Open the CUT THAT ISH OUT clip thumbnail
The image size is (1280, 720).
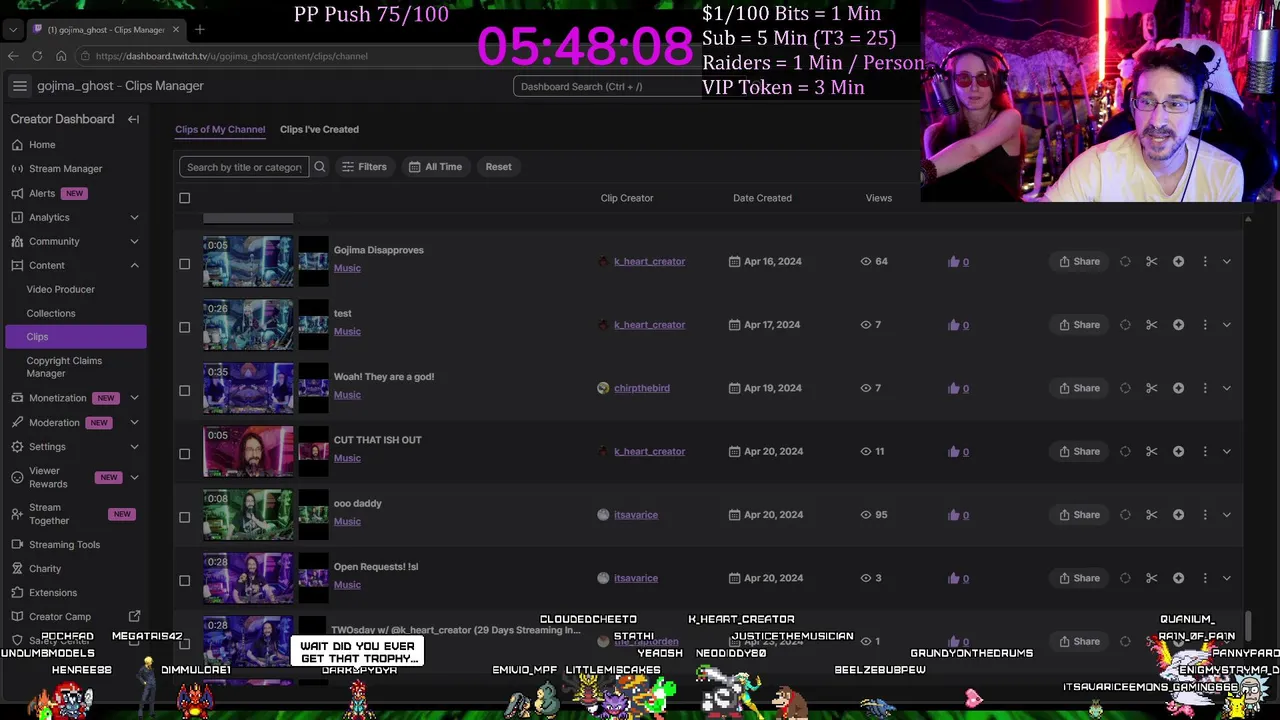(249, 452)
